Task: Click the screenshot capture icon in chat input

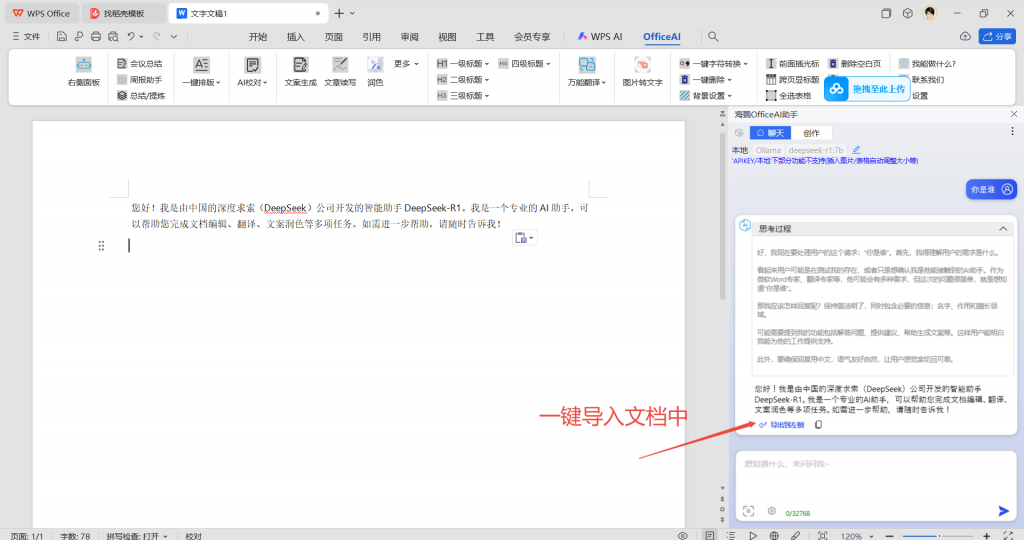Action: pos(748,511)
